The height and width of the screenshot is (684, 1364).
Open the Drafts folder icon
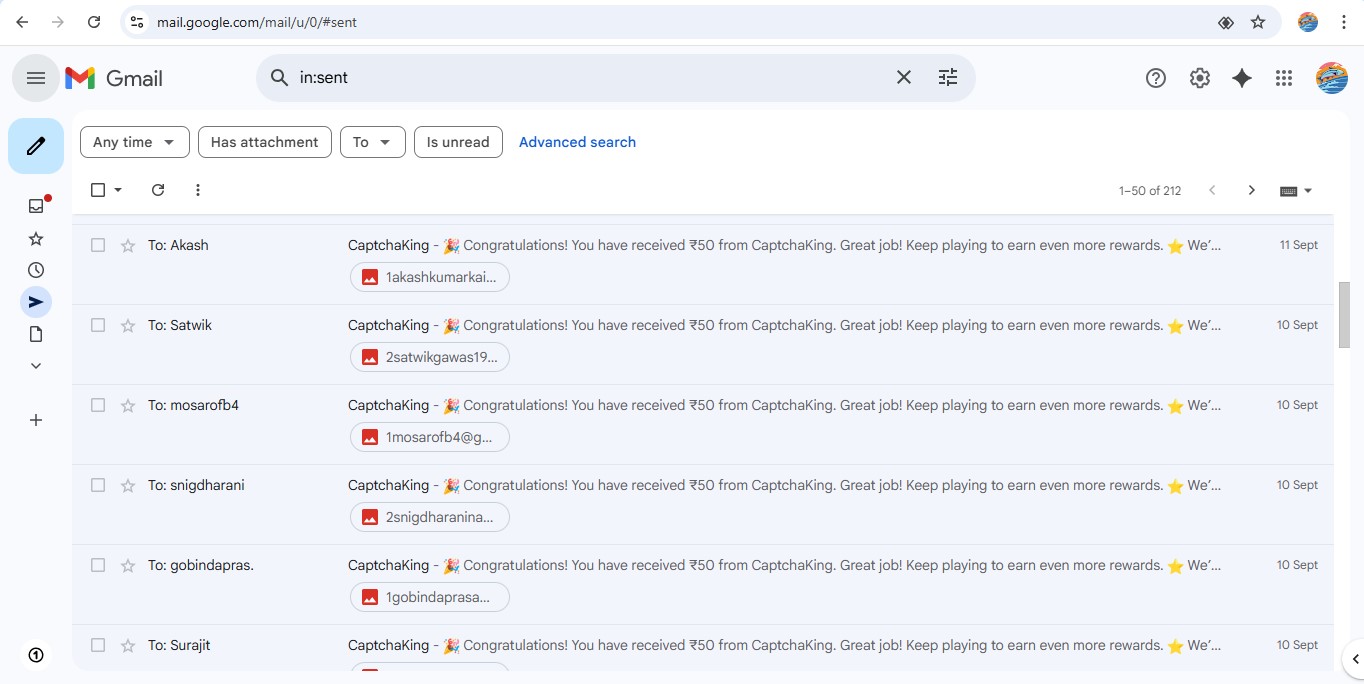(x=36, y=334)
